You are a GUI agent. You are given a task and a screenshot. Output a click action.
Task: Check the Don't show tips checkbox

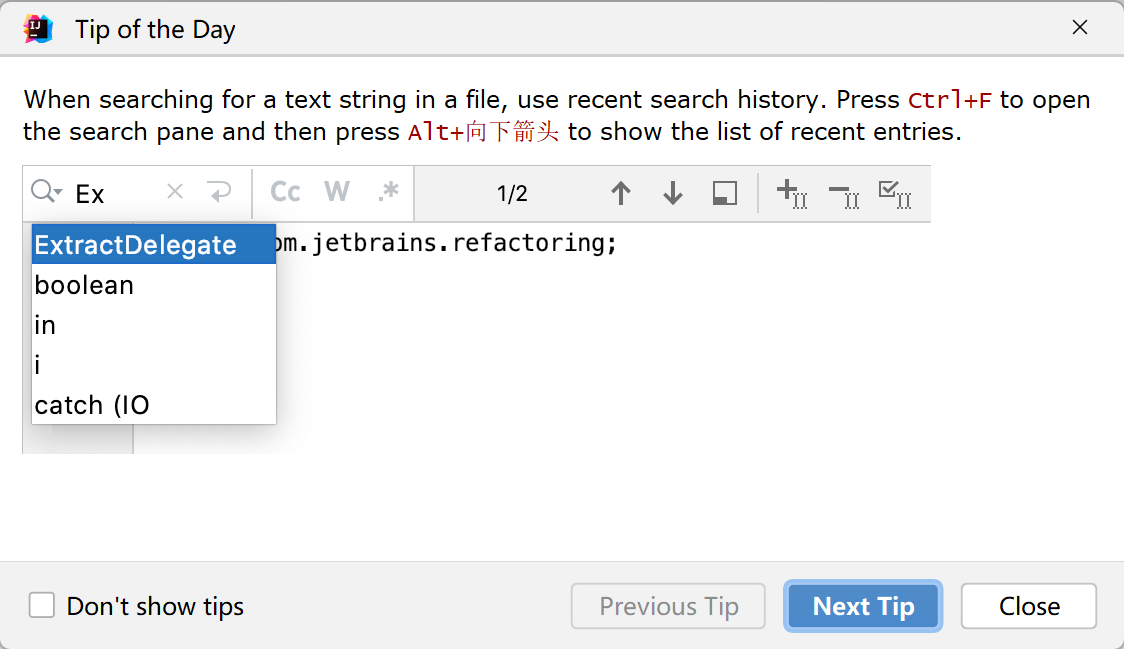[42, 606]
